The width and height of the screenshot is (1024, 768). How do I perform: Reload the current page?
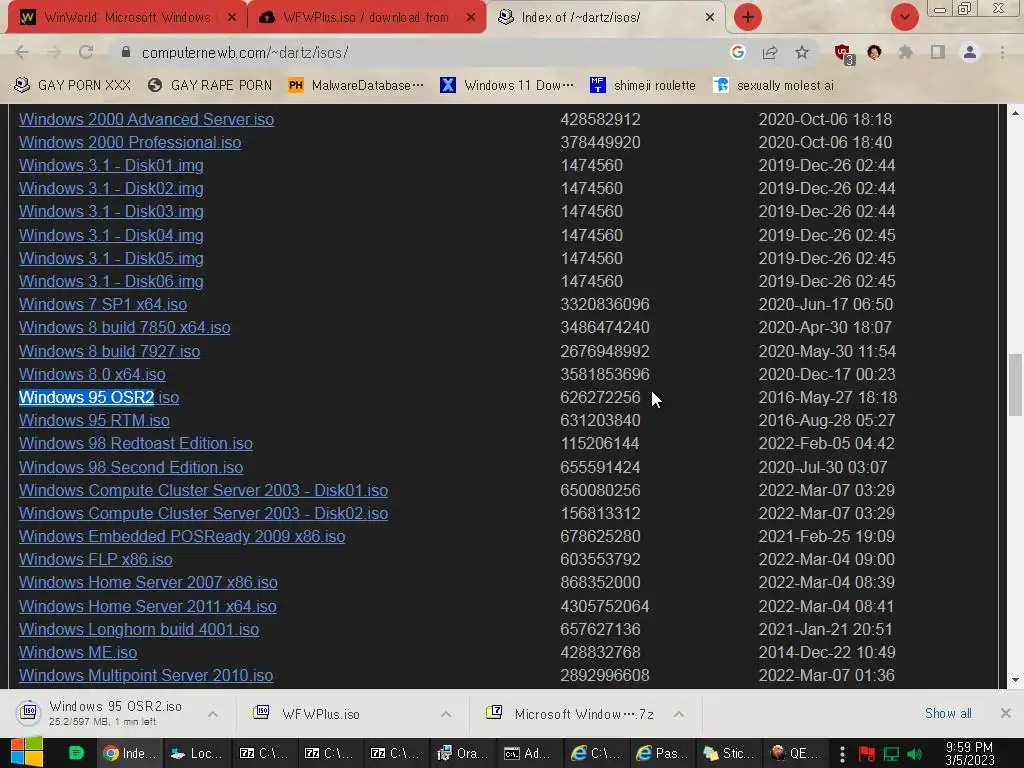(86, 52)
